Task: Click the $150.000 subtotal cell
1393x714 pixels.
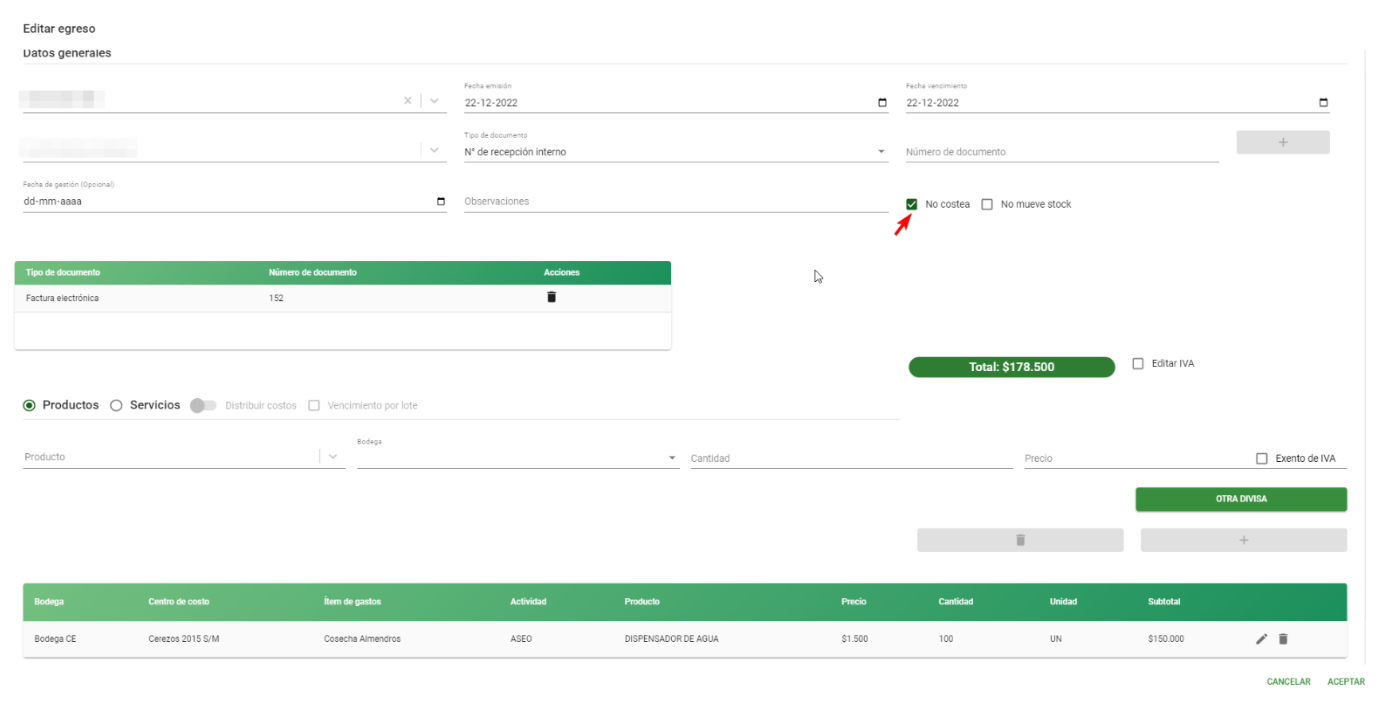Action: pyautogui.click(x=1166, y=638)
